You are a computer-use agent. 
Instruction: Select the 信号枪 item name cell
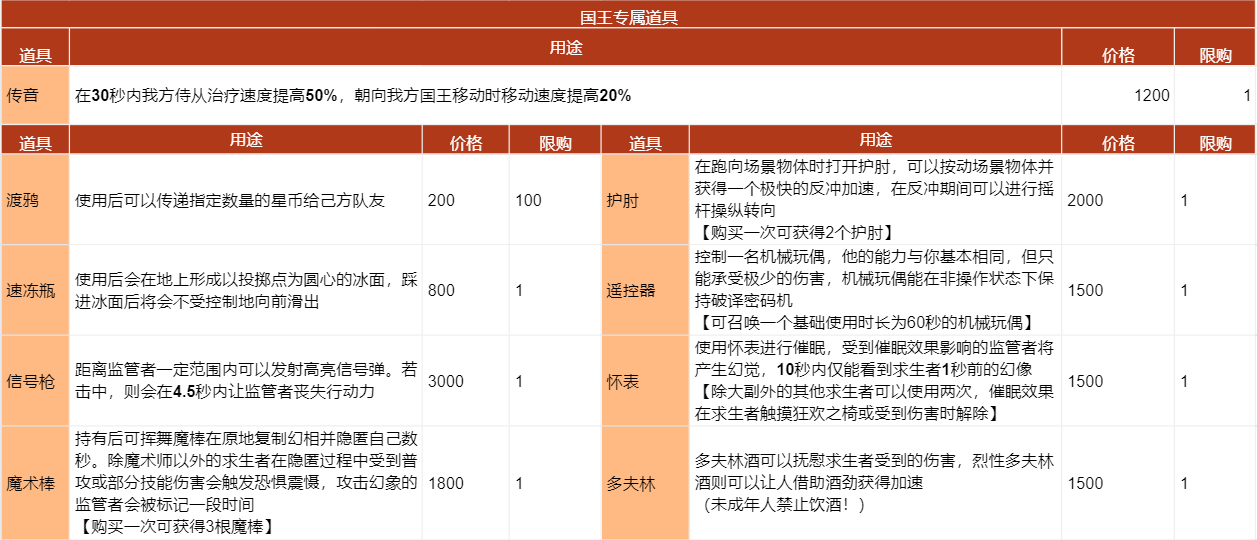click(35, 381)
